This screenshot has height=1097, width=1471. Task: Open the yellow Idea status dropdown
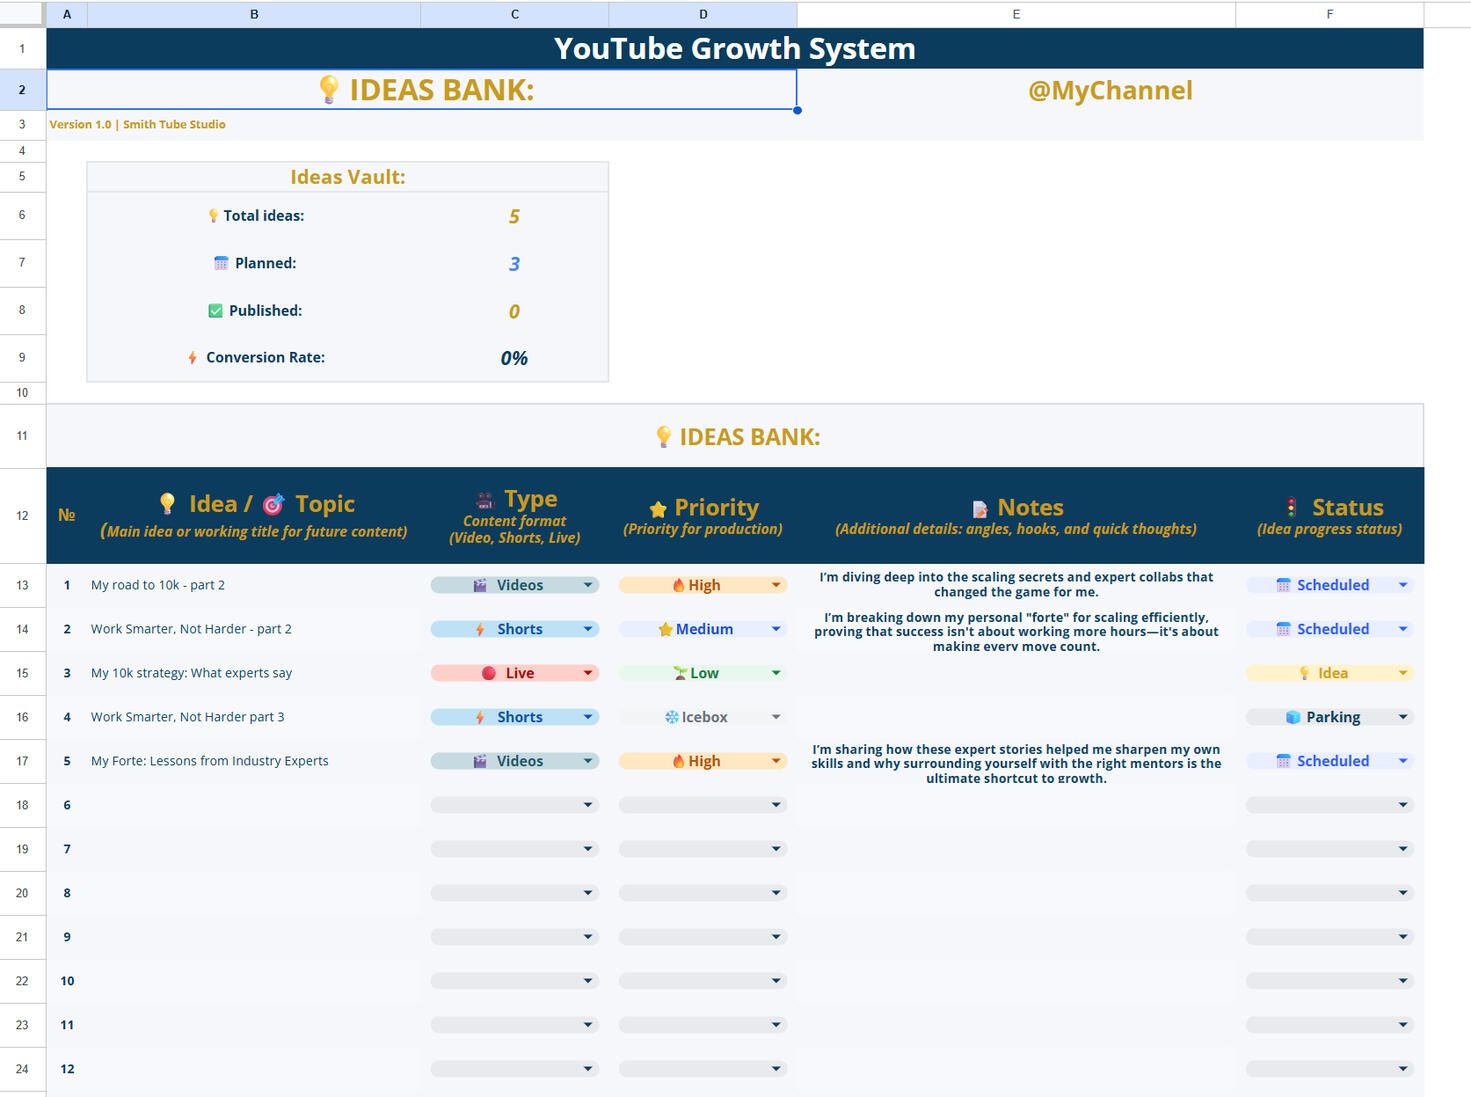[x=1402, y=673]
